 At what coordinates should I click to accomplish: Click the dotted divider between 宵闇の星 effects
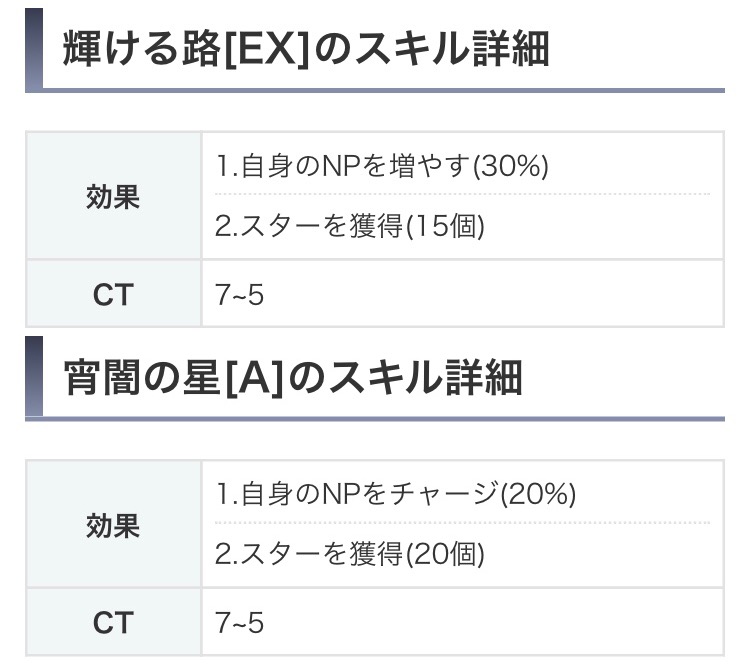[x=462, y=522]
